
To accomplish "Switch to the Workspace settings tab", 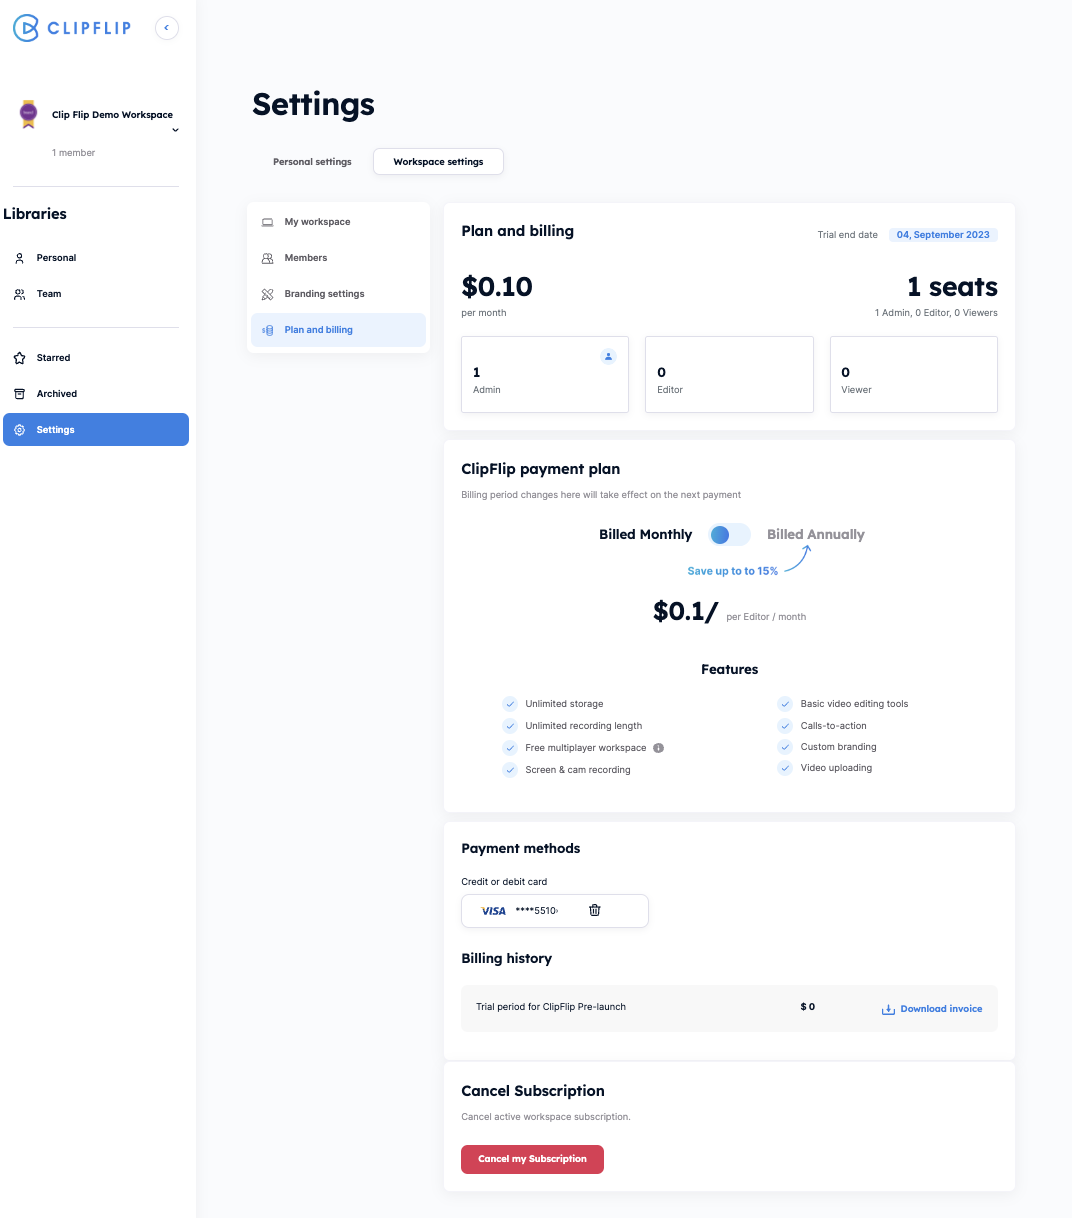I will pyautogui.click(x=438, y=162).
